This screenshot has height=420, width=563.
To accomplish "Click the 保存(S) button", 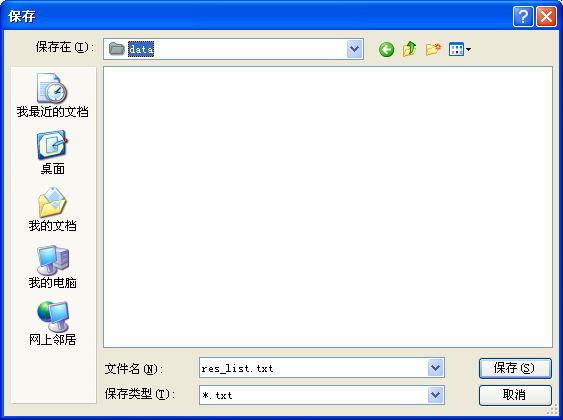I will coord(515,368).
